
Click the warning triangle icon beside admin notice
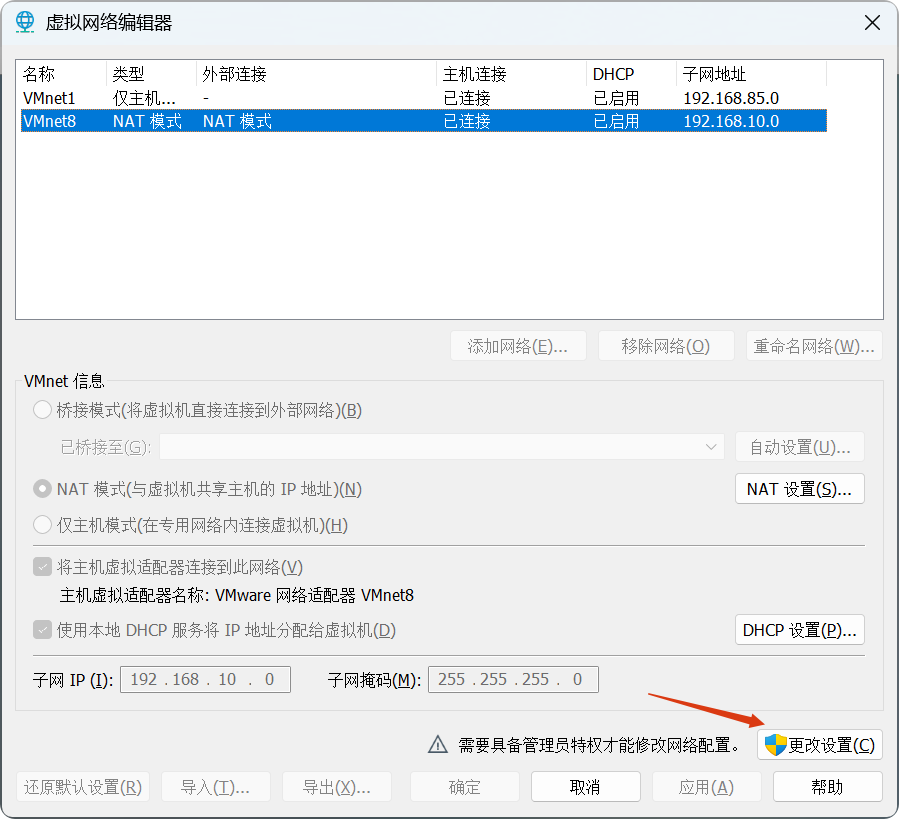(x=438, y=744)
